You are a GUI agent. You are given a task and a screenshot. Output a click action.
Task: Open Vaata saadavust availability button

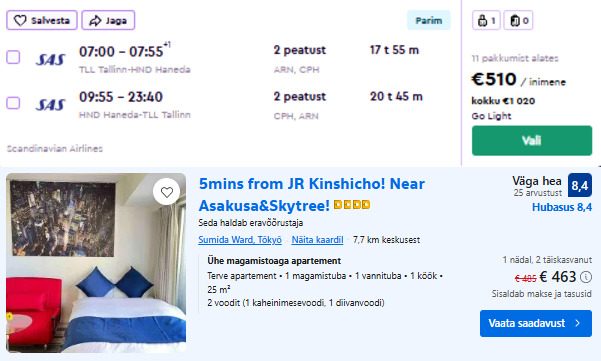[535, 323]
